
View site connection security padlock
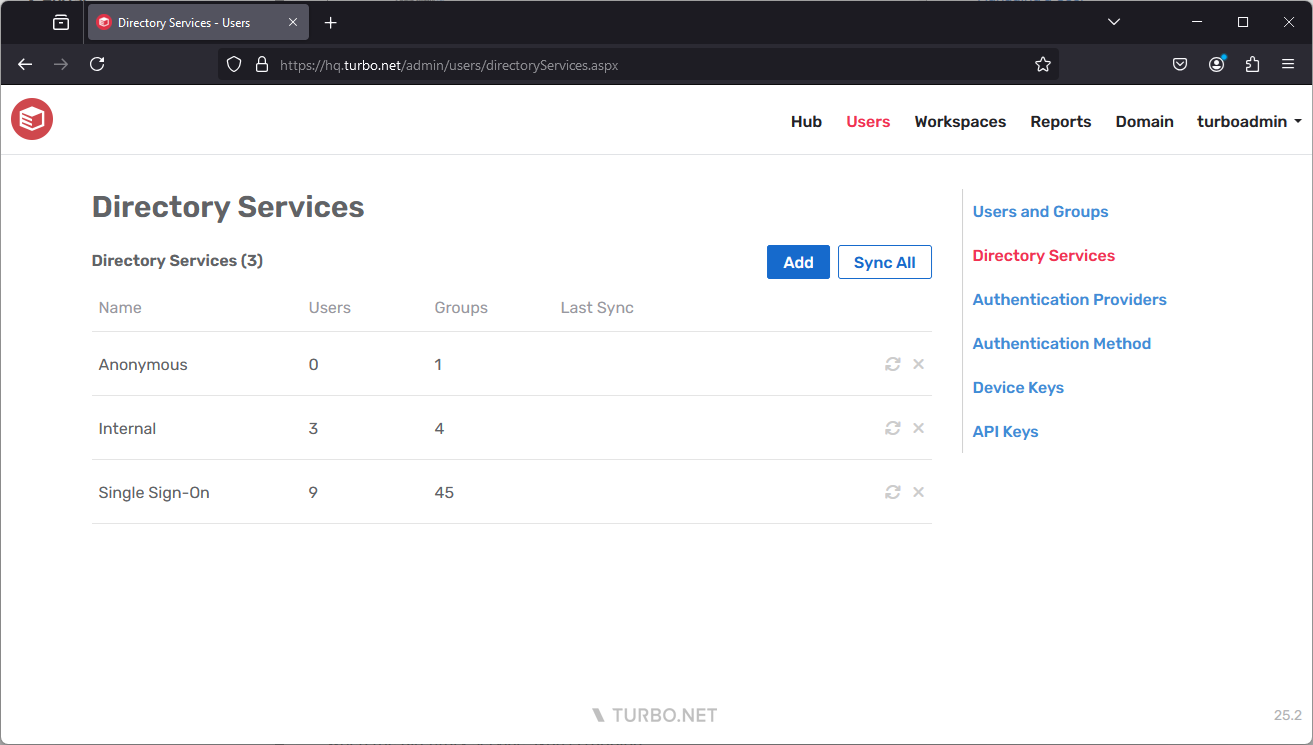point(261,63)
